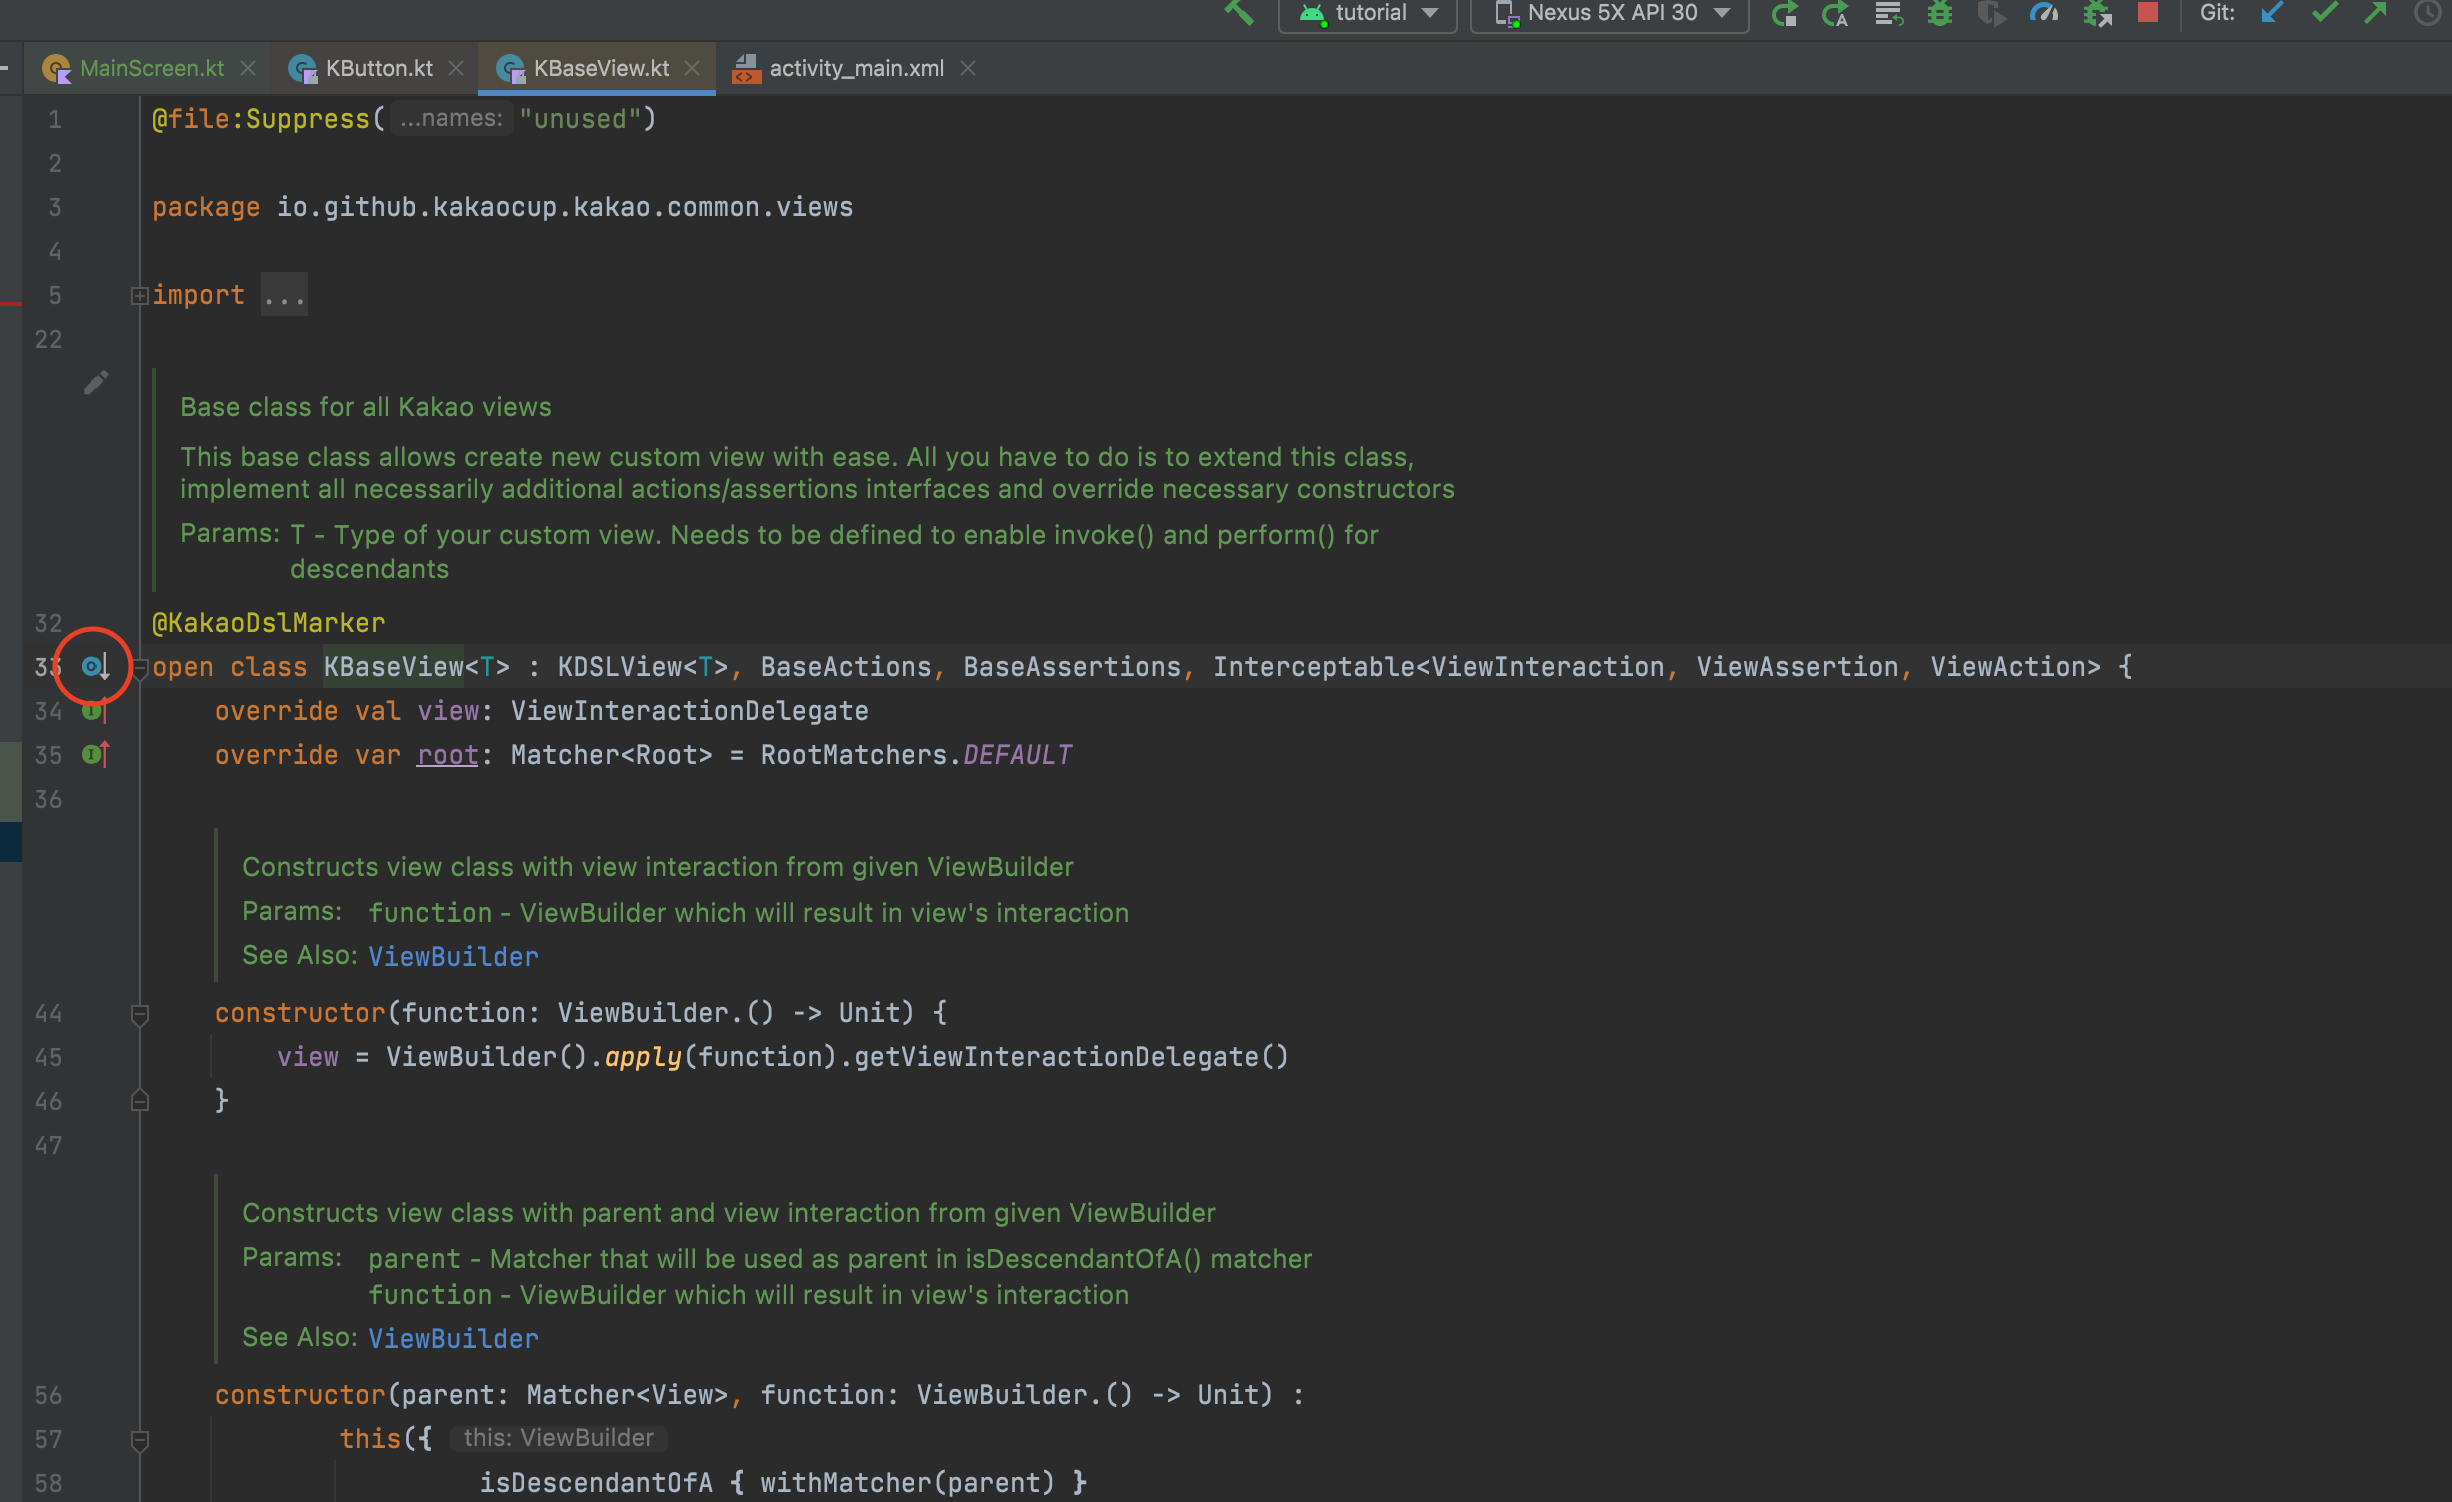Follow first See Also ViewBuilder link
The height and width of the screenshot is (1502, 2452).
tap(453, 957)
